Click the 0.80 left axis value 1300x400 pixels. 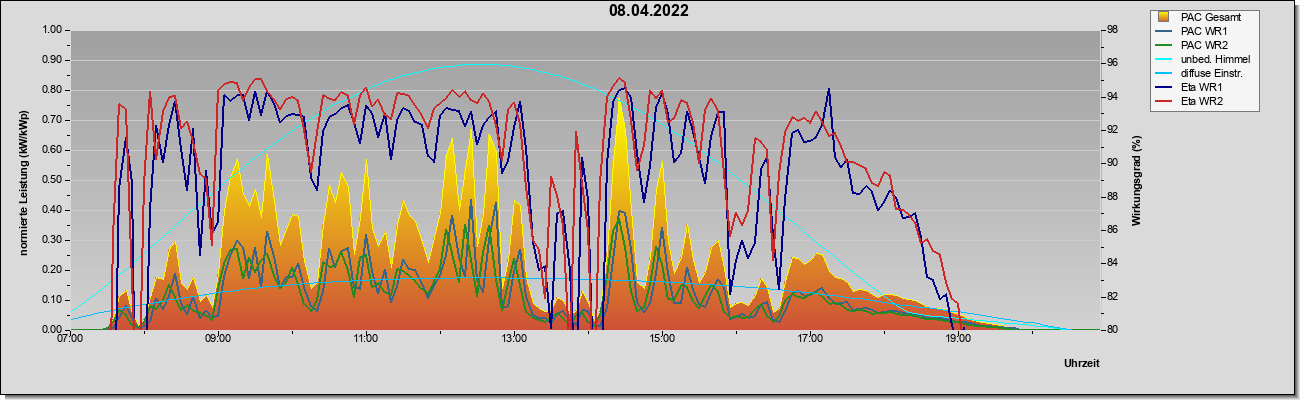52,90
